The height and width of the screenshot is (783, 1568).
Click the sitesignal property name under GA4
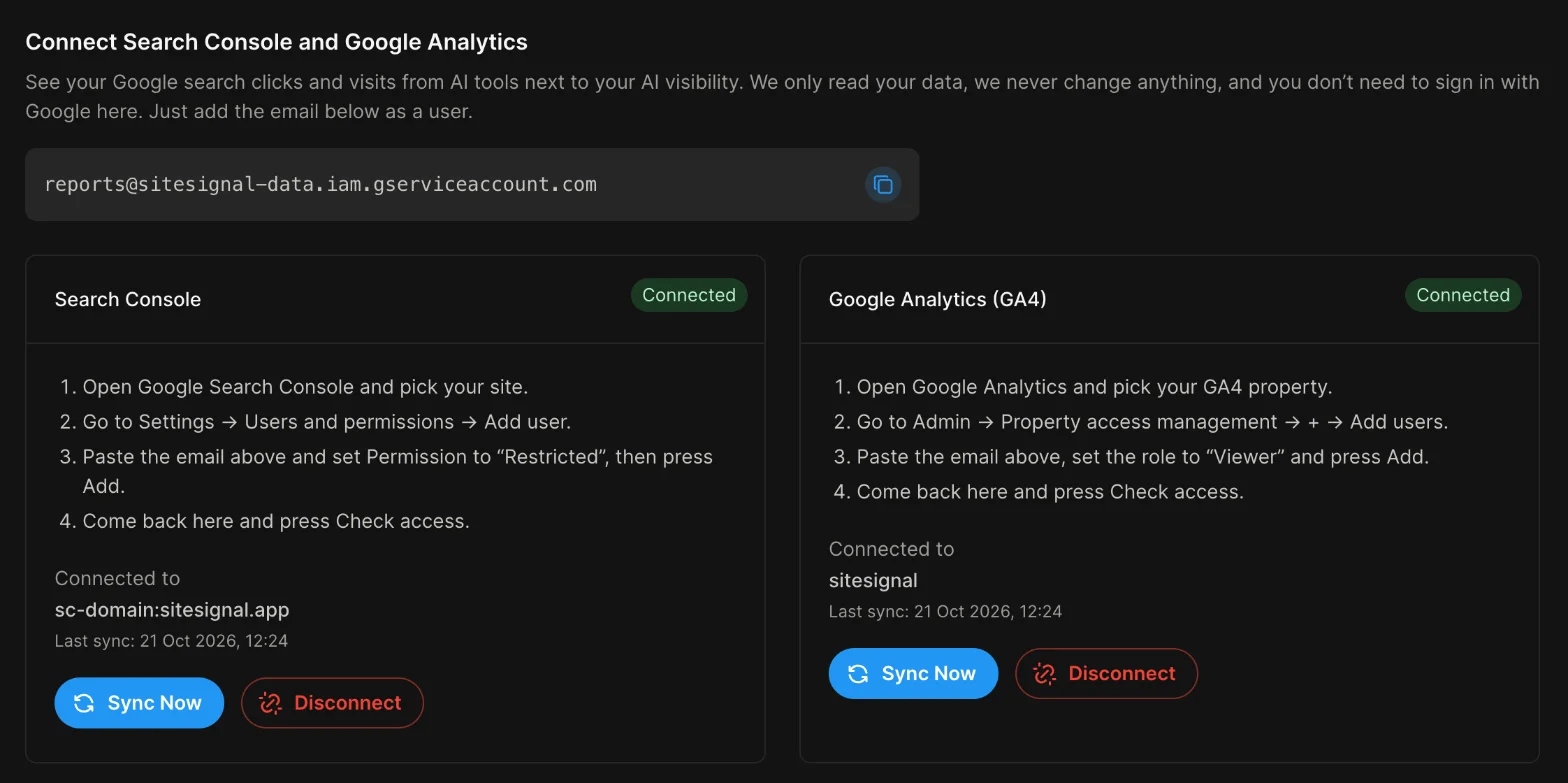point(873,580)
